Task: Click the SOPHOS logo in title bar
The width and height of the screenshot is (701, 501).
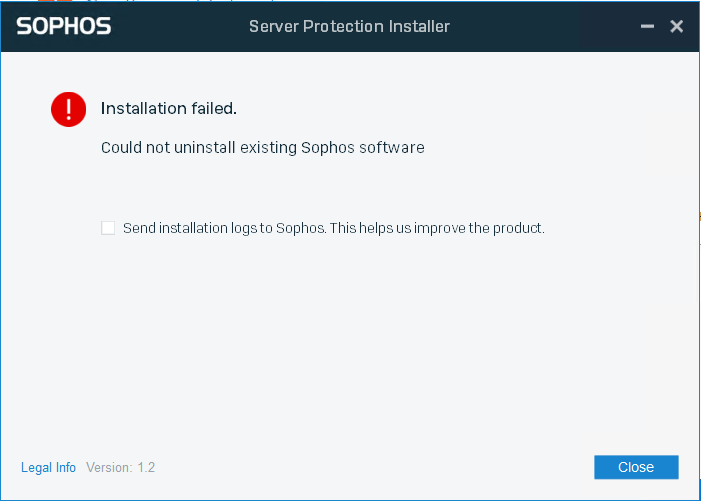Action: pyautogui.click(x=63, y=26)
